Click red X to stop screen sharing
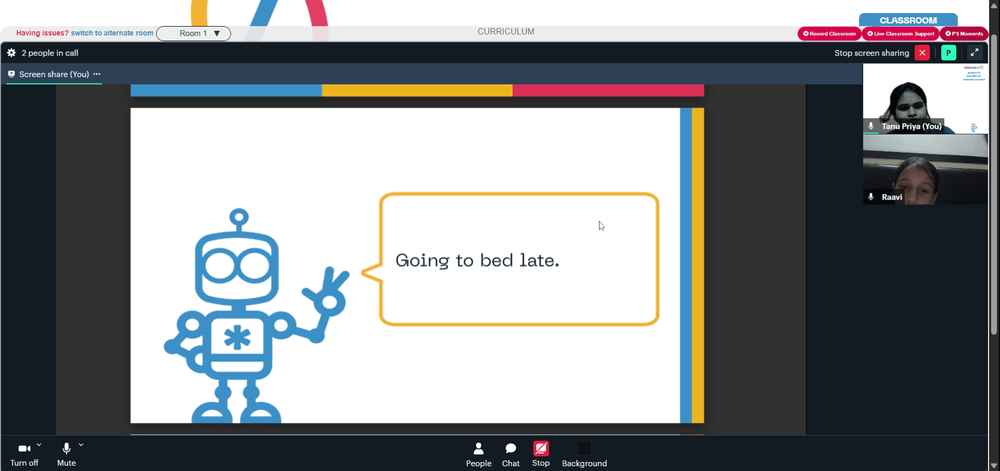This screenshot has height=471, width=1000. tap(922, 53)
